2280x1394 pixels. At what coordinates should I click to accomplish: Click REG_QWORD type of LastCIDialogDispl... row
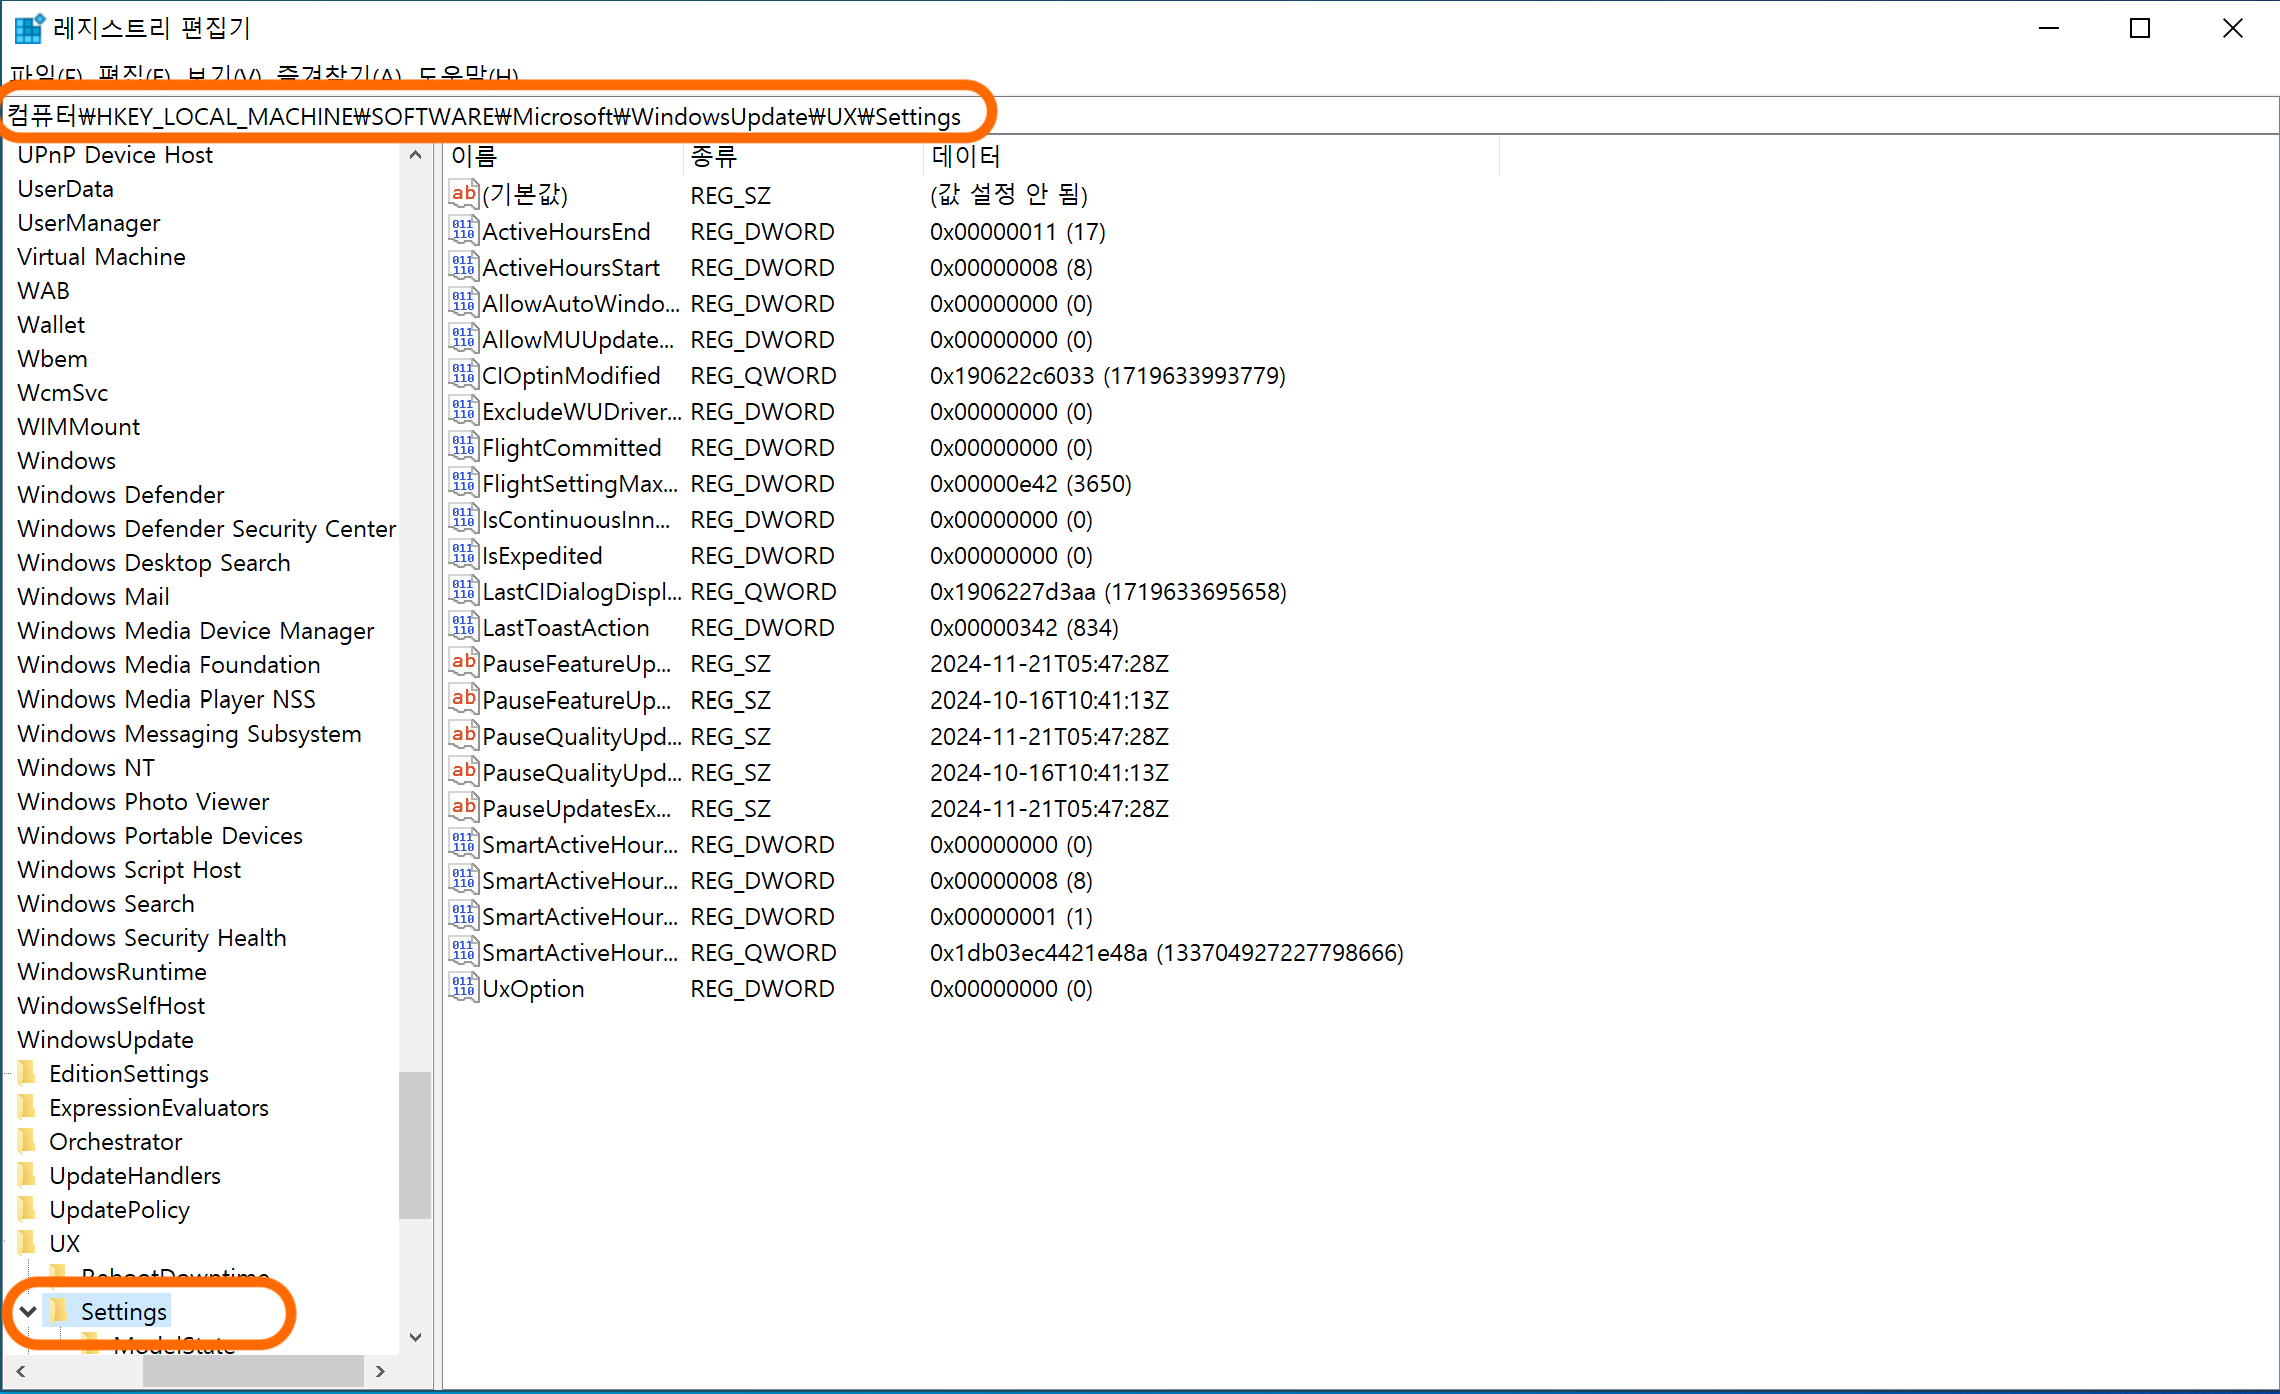[763, 591]
